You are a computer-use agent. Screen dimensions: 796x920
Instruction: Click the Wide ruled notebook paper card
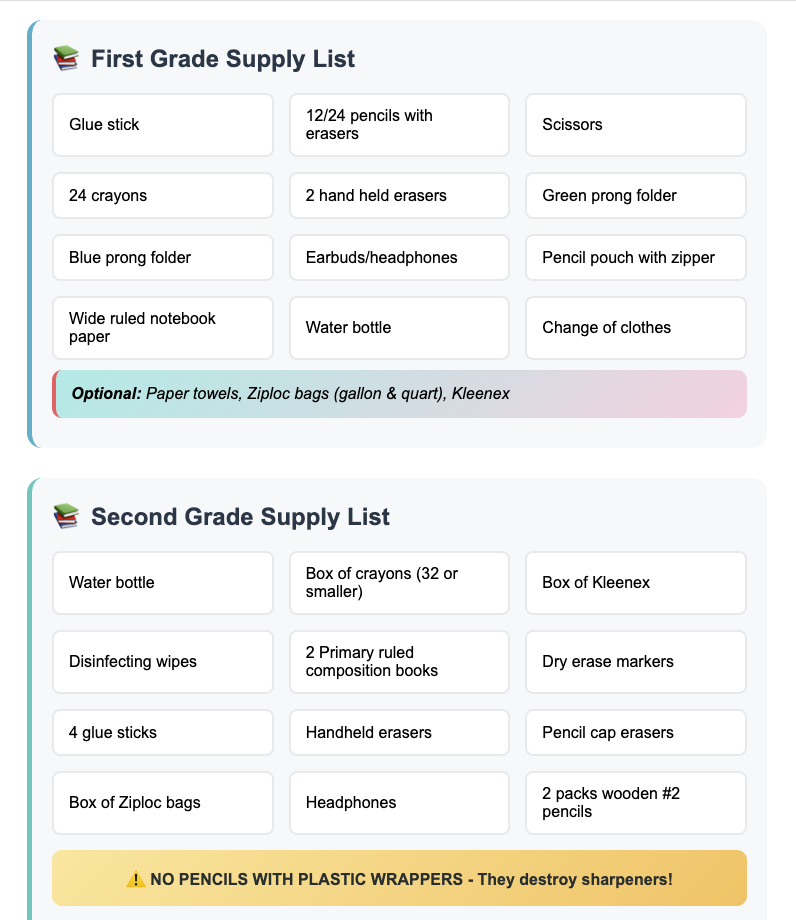(163, 328)
